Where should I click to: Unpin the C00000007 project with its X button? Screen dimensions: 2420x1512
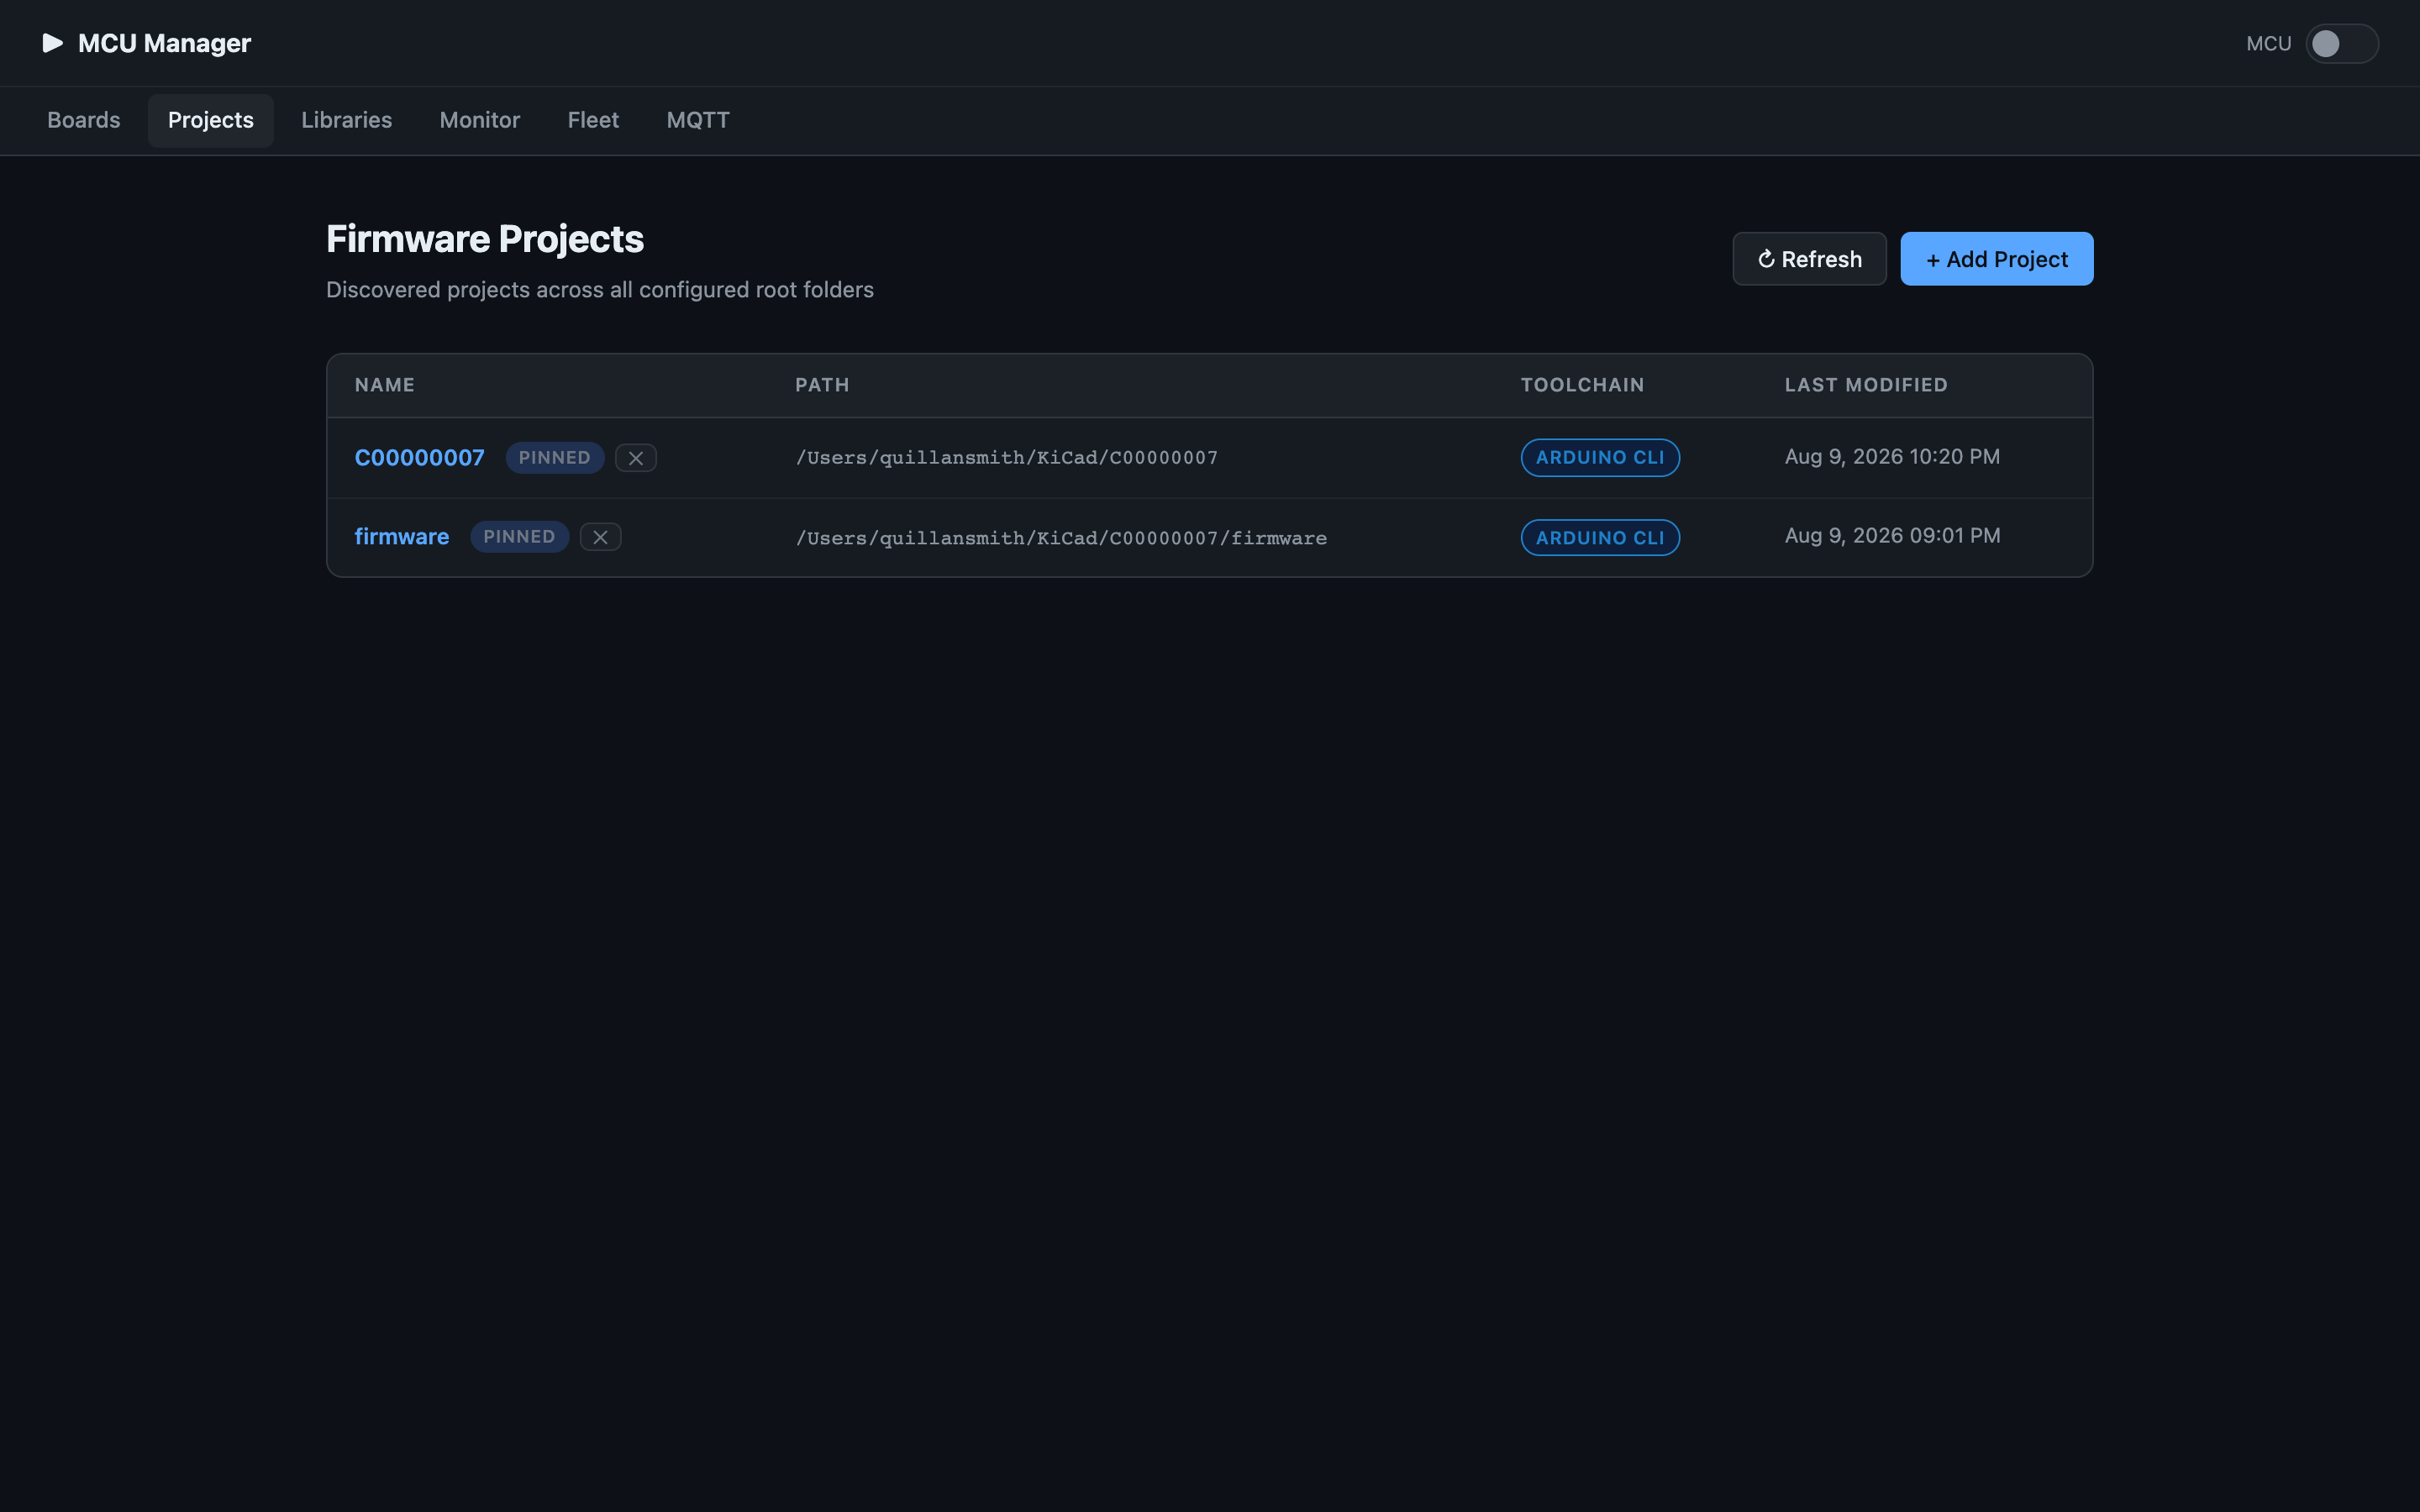636,458
